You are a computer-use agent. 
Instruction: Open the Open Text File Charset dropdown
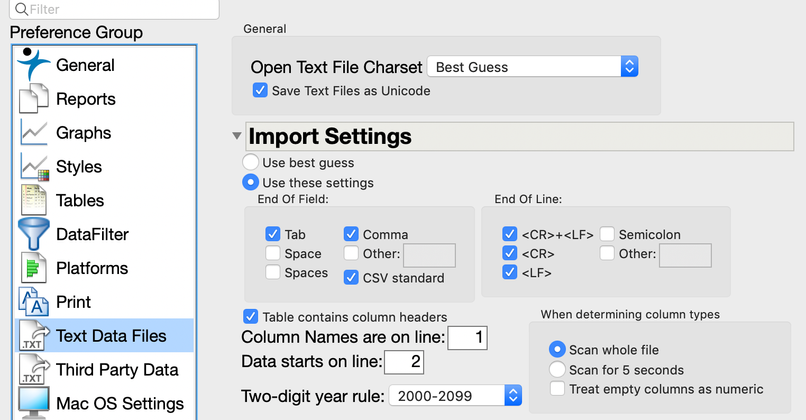point(532,67)
